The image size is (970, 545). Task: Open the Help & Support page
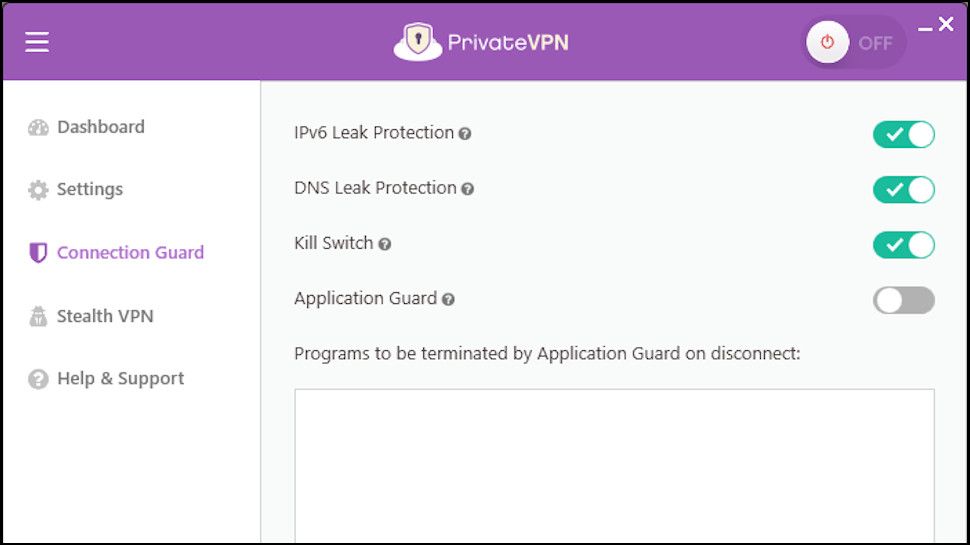[x=120, y=378]
